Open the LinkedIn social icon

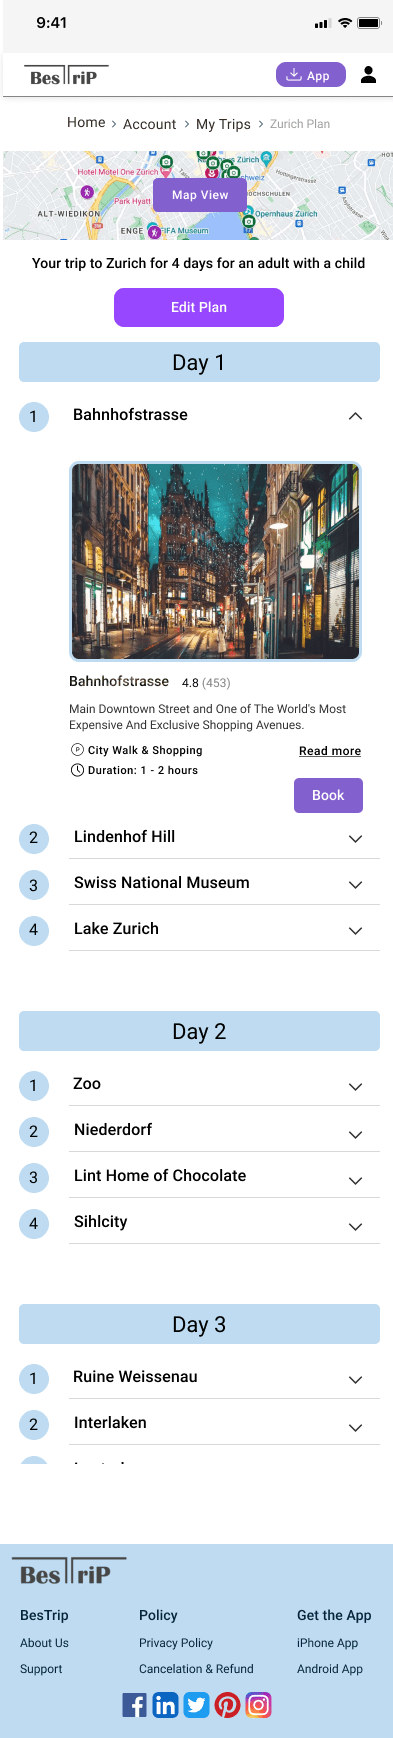tap(165, 1705)
